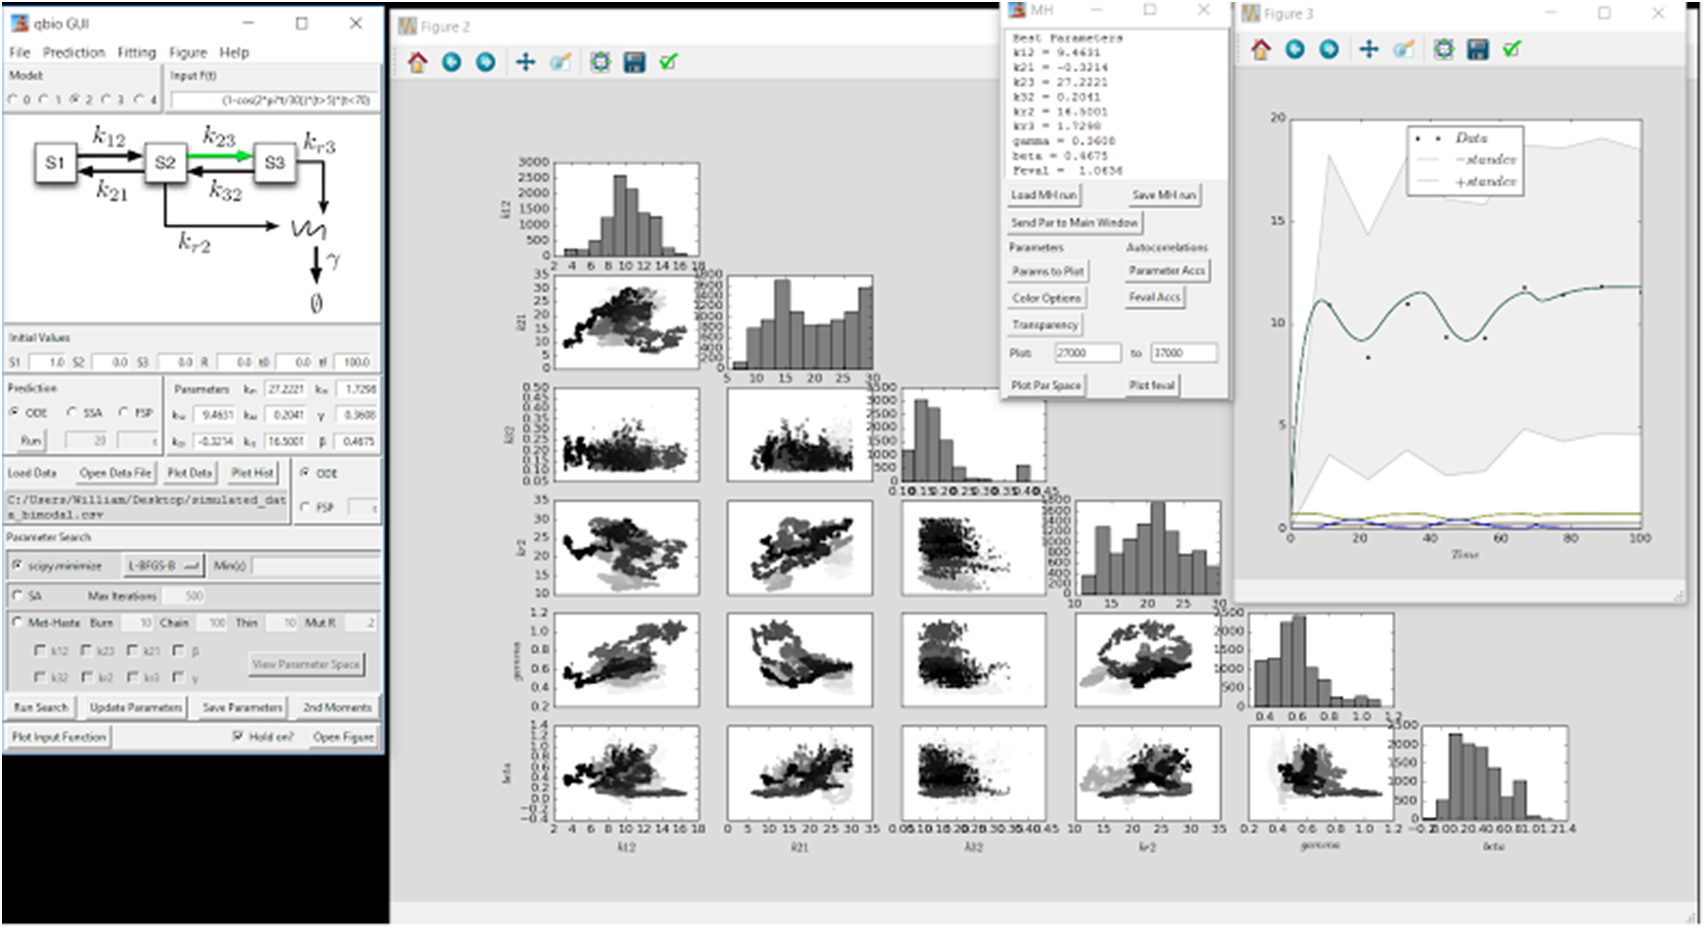Viewport: 1704px width, 928px height.
Task: Click Save MH run in MH window
Action: (x=1164, y=195)
